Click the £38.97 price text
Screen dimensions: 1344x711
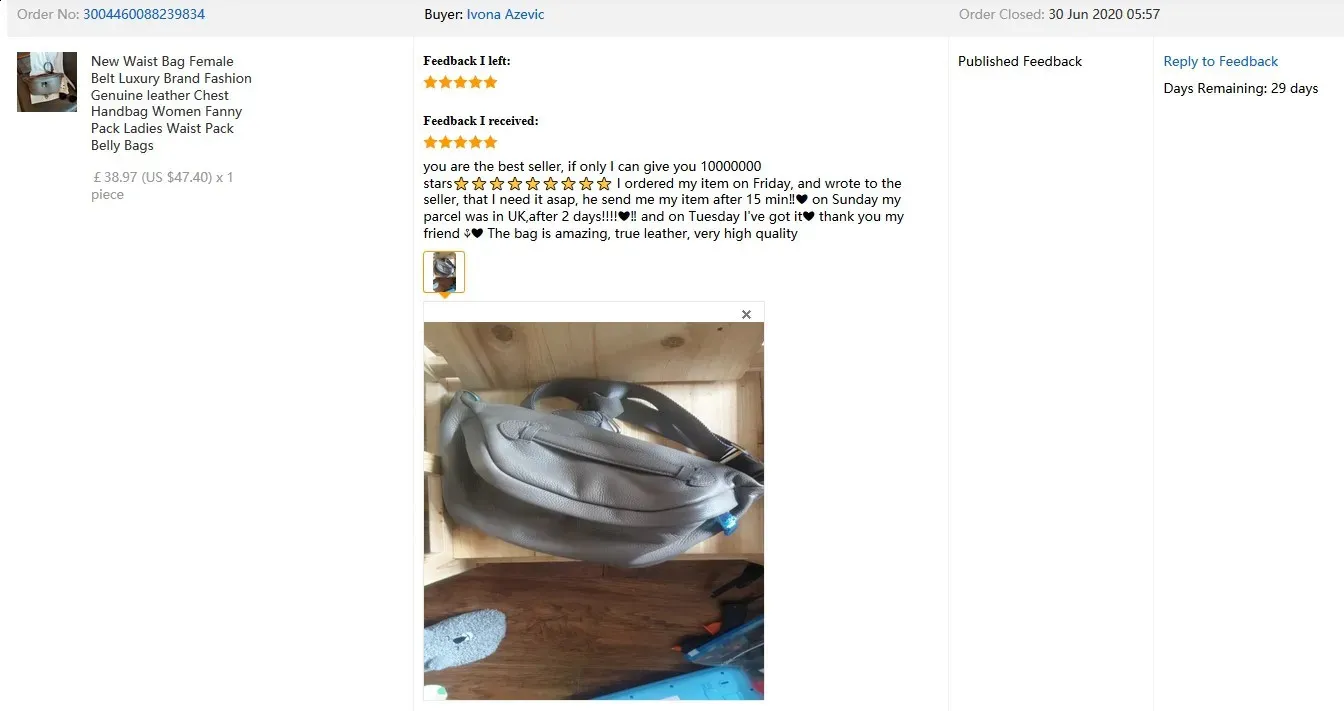pyautogui.click(x=114, y=177)
